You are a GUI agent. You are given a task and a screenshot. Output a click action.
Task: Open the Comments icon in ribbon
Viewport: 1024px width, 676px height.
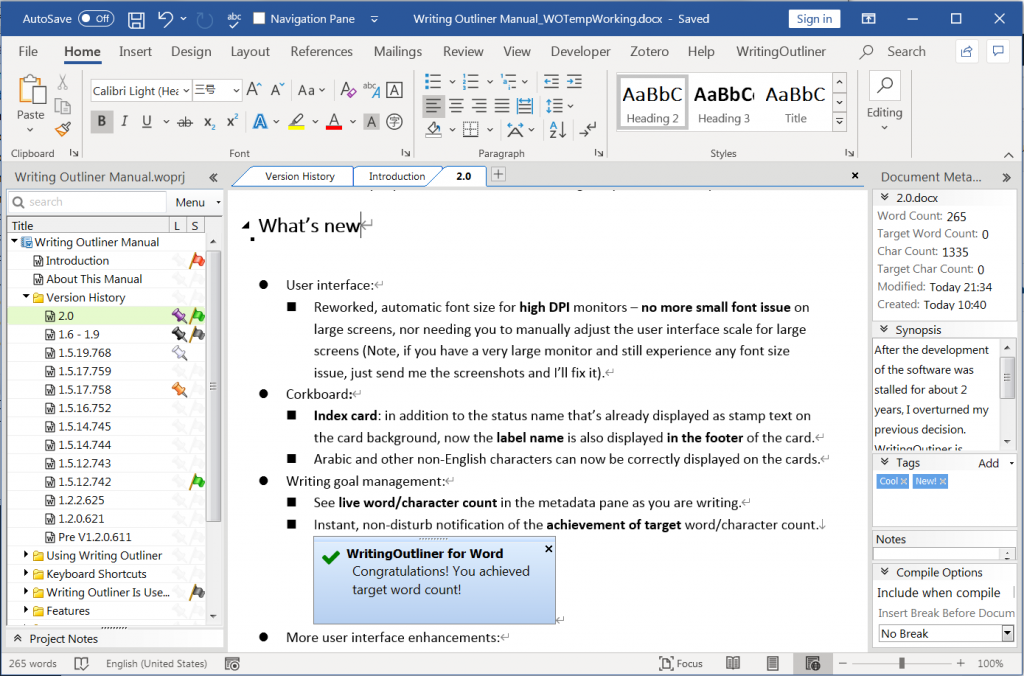[x=998, y=52]
